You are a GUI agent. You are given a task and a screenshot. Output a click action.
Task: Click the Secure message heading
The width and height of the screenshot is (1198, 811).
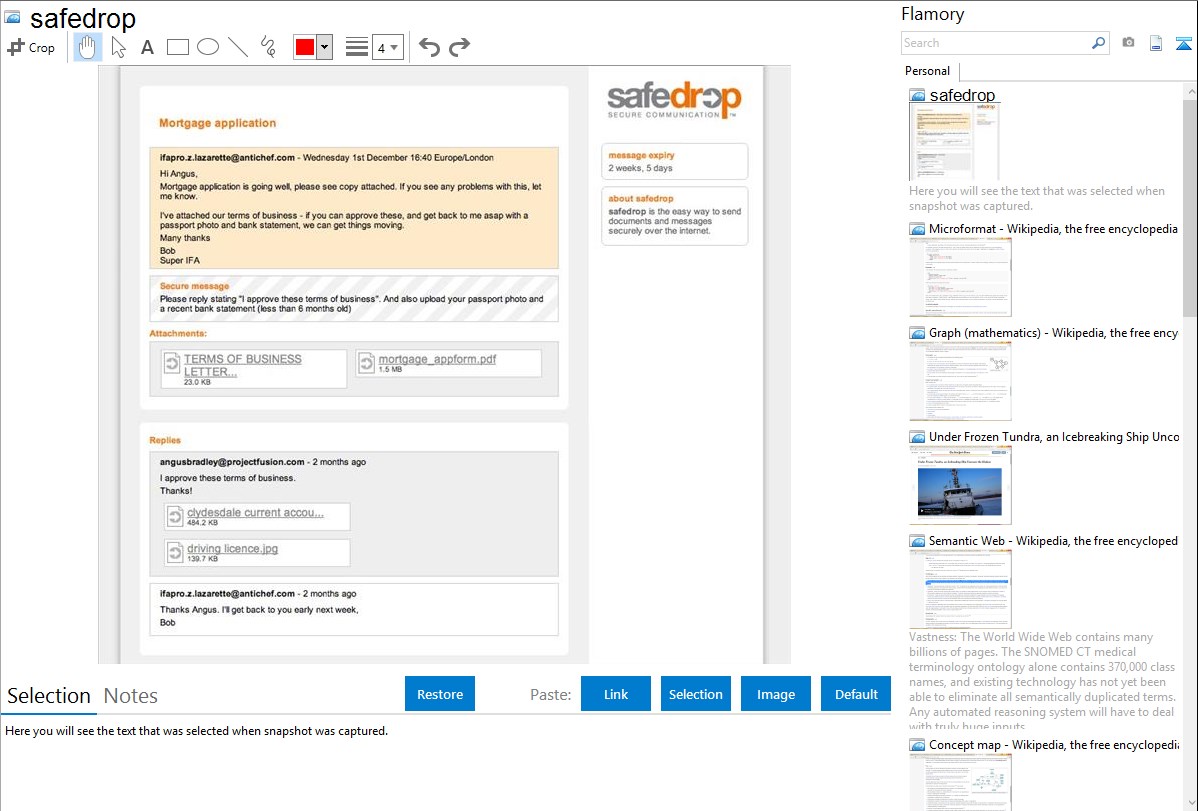point(194,286)
